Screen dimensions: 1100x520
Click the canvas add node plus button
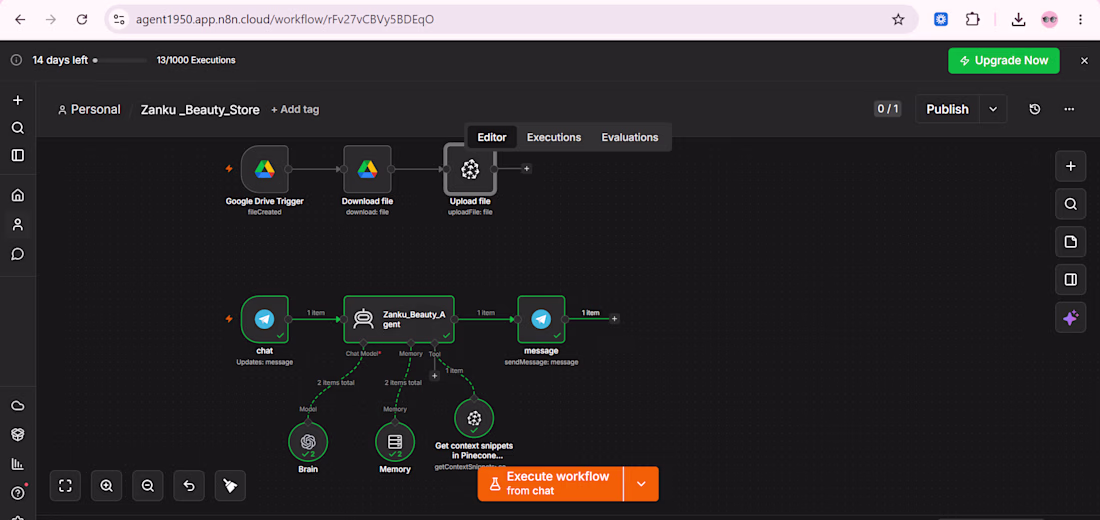(x=1071, y=166)
